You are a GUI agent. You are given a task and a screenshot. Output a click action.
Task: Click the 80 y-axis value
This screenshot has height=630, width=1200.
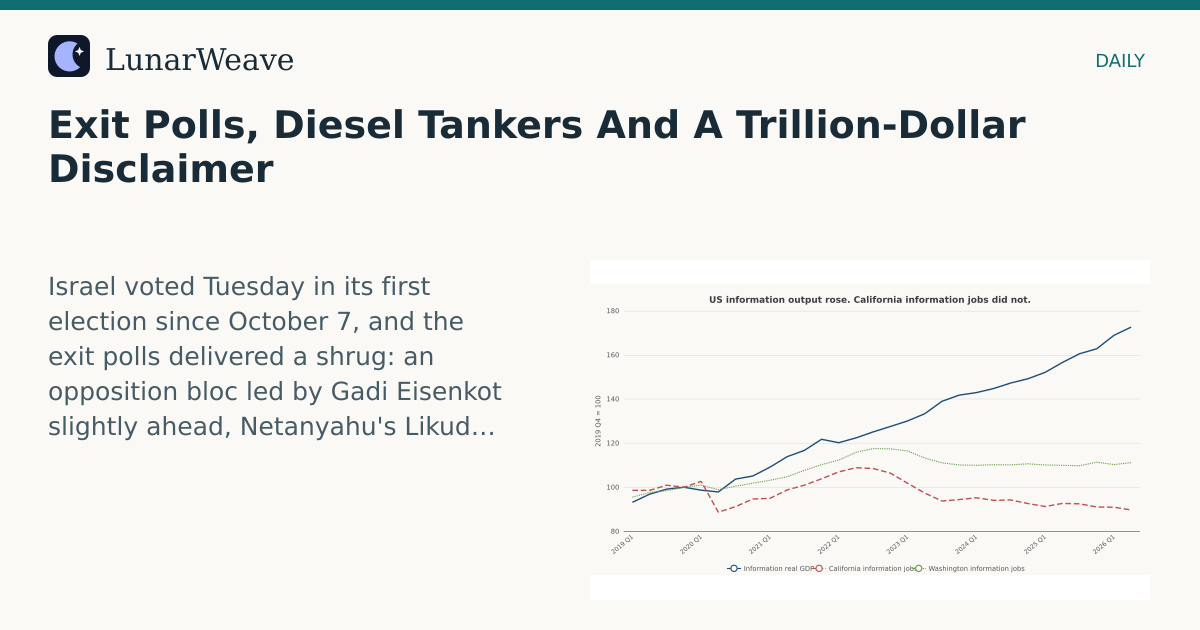point(615,531)
